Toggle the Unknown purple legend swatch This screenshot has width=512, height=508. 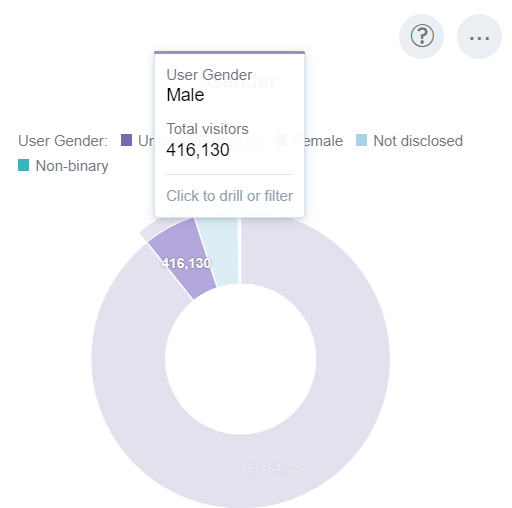[126, 140]
